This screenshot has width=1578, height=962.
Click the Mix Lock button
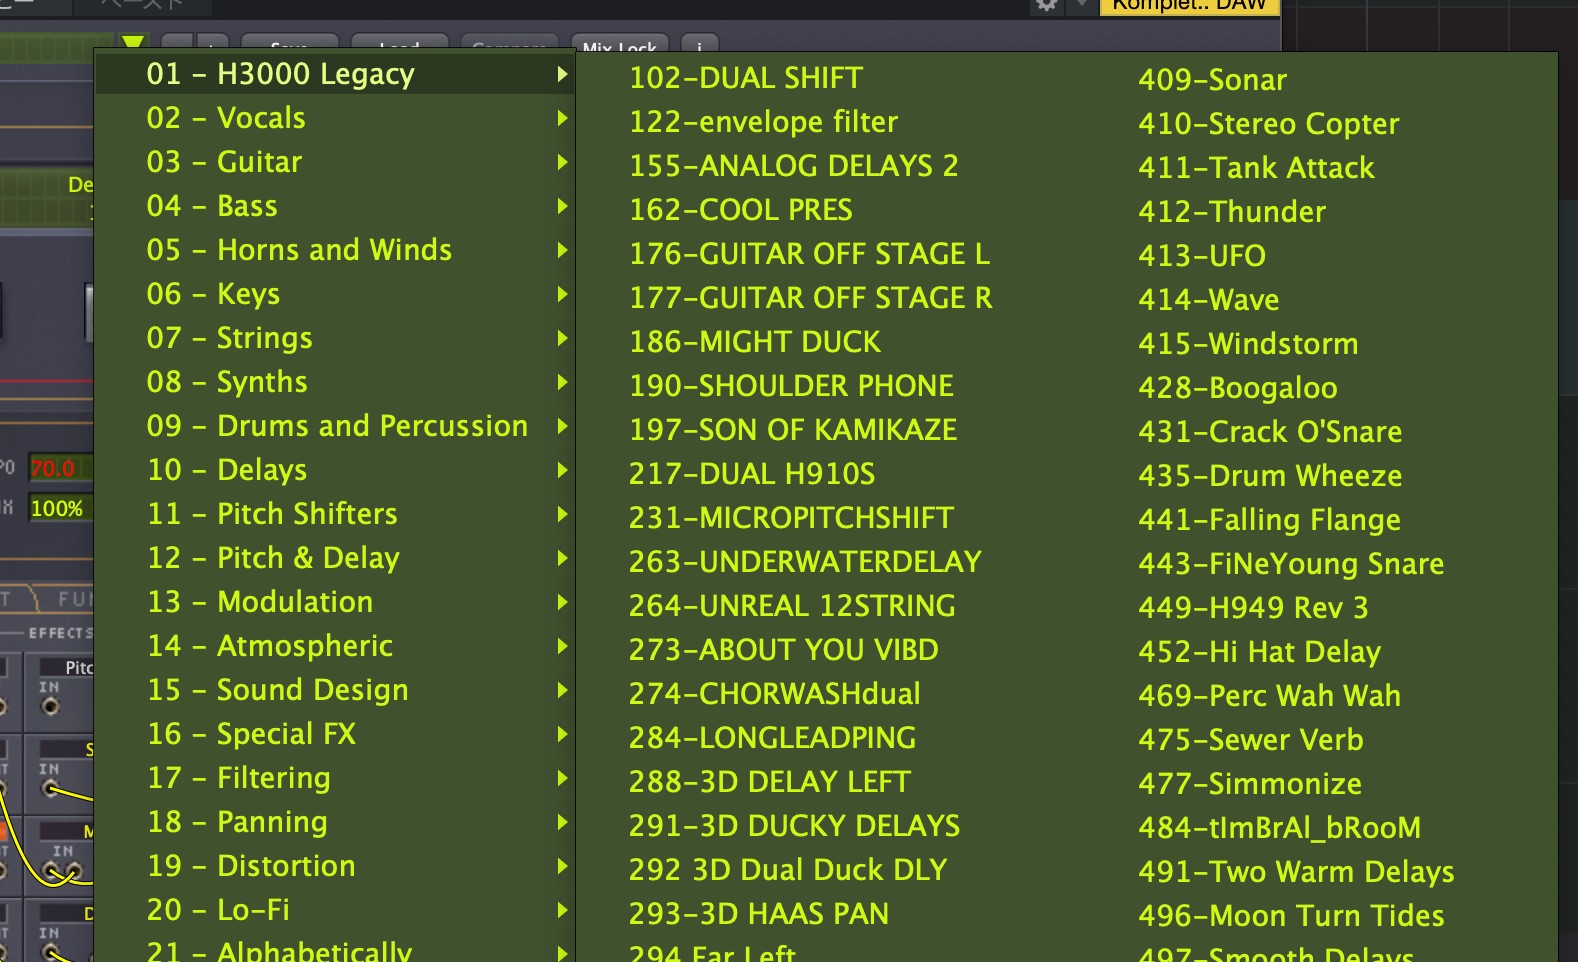pos(619,47)
